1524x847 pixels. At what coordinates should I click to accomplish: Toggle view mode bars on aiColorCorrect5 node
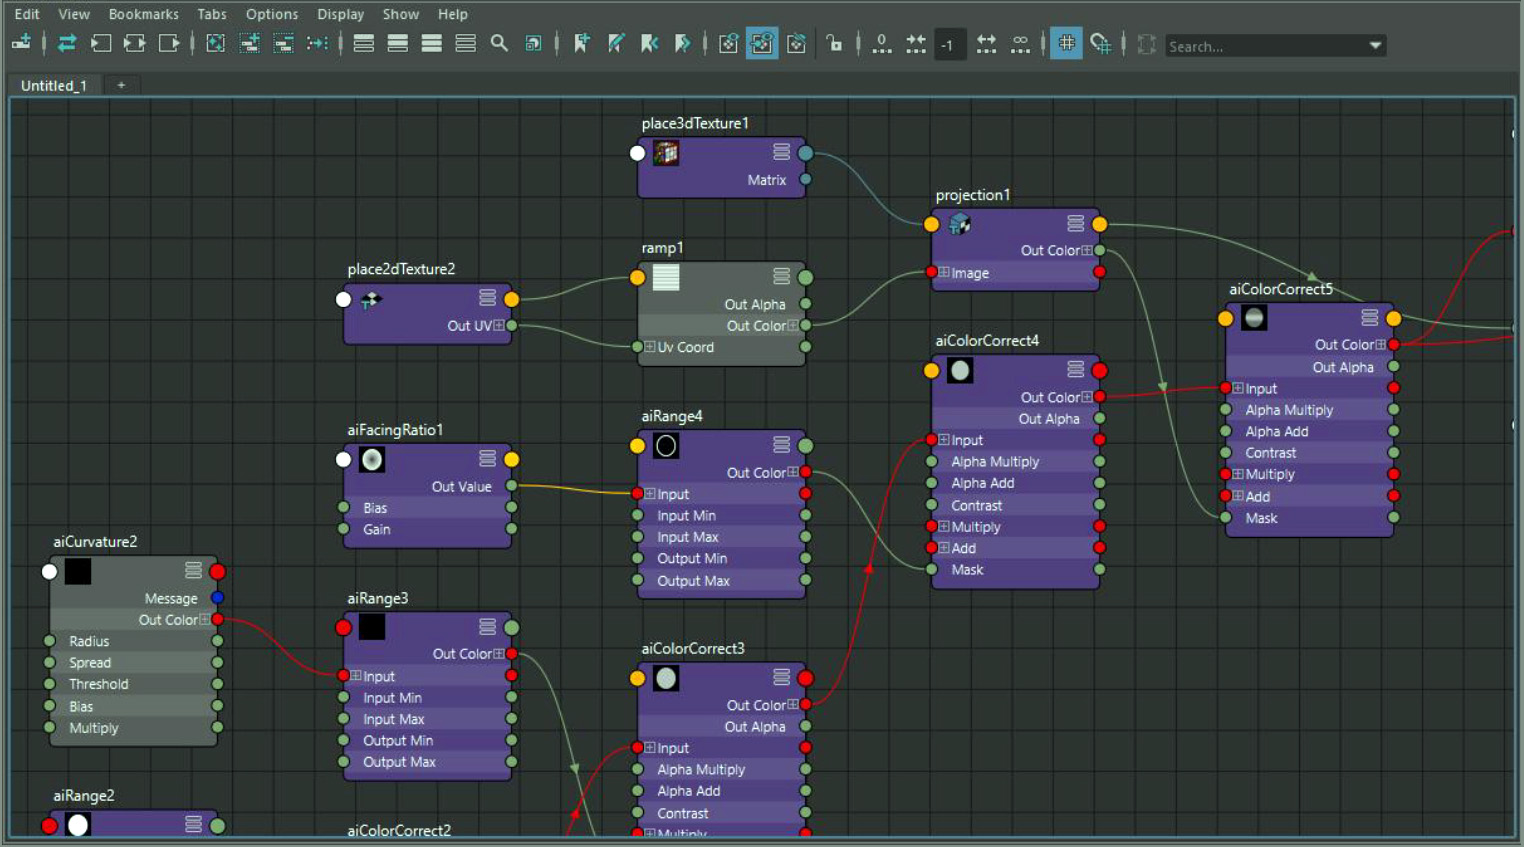click(x=1370, y=317)
